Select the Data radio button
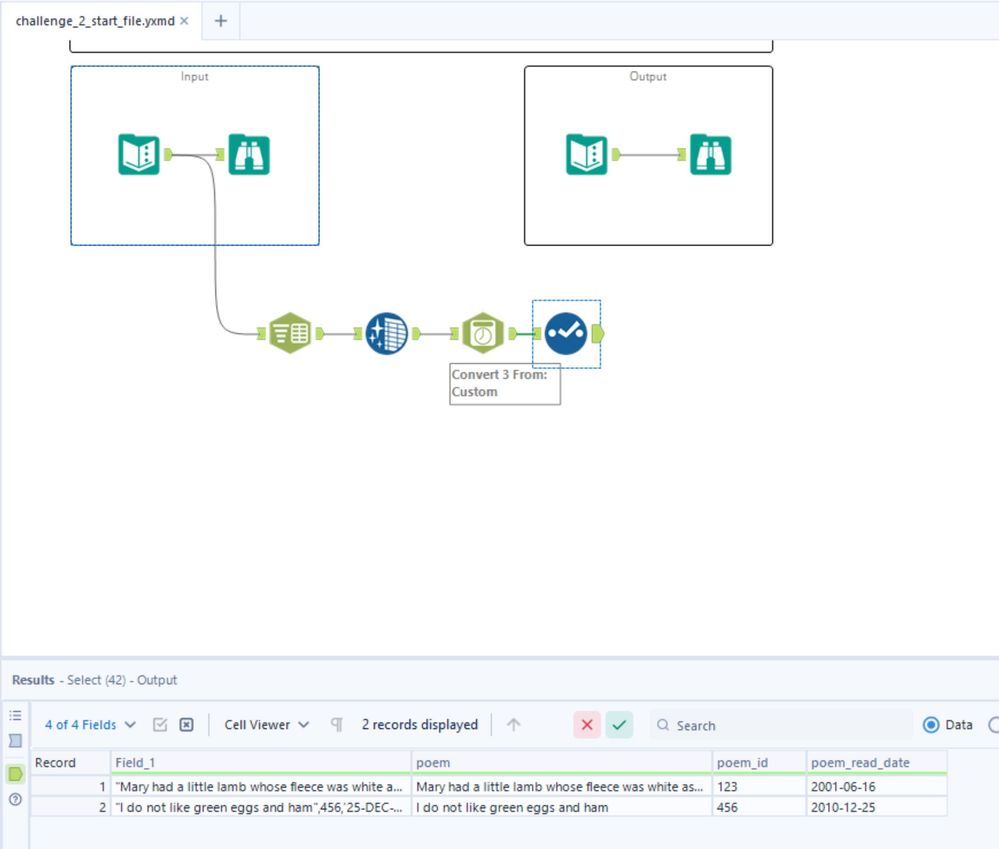 [x=931, y=725]
